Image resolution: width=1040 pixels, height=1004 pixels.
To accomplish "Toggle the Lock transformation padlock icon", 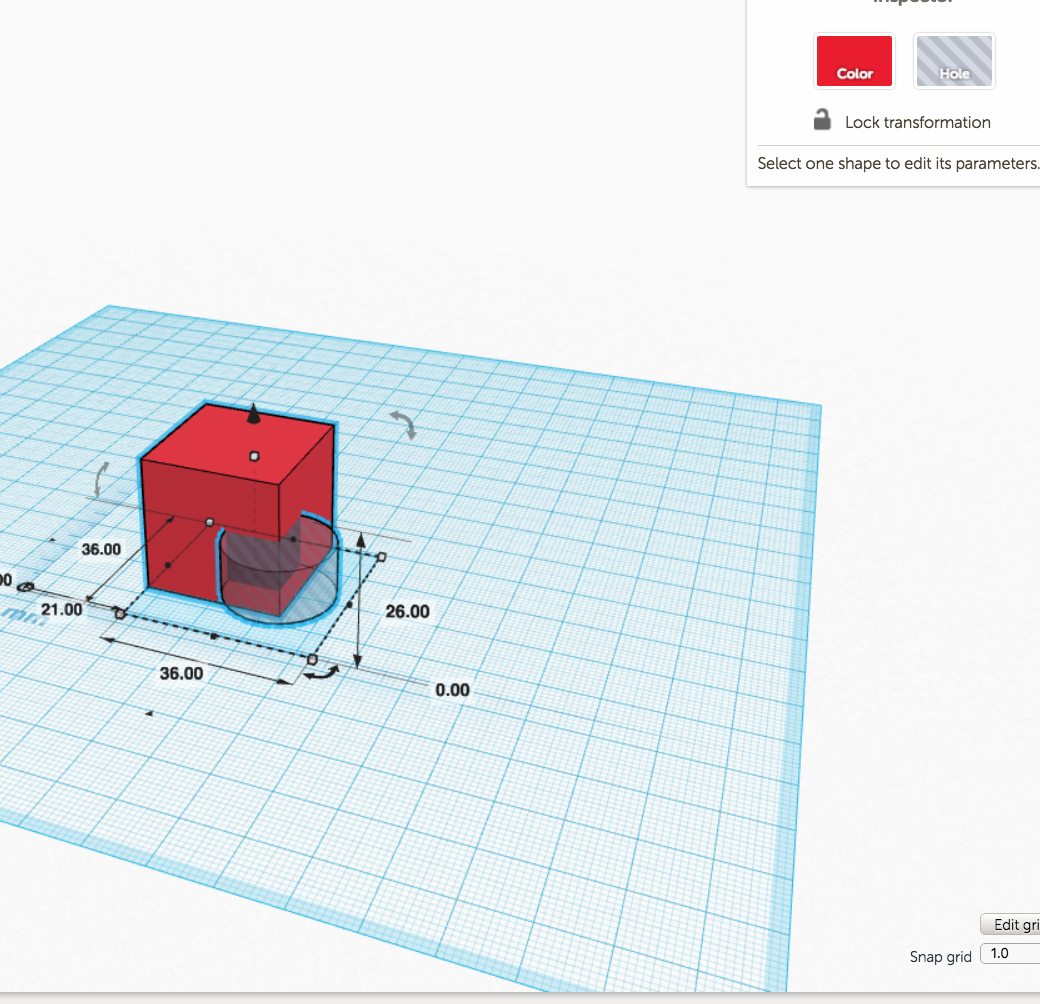I will (x=822, y=121).
